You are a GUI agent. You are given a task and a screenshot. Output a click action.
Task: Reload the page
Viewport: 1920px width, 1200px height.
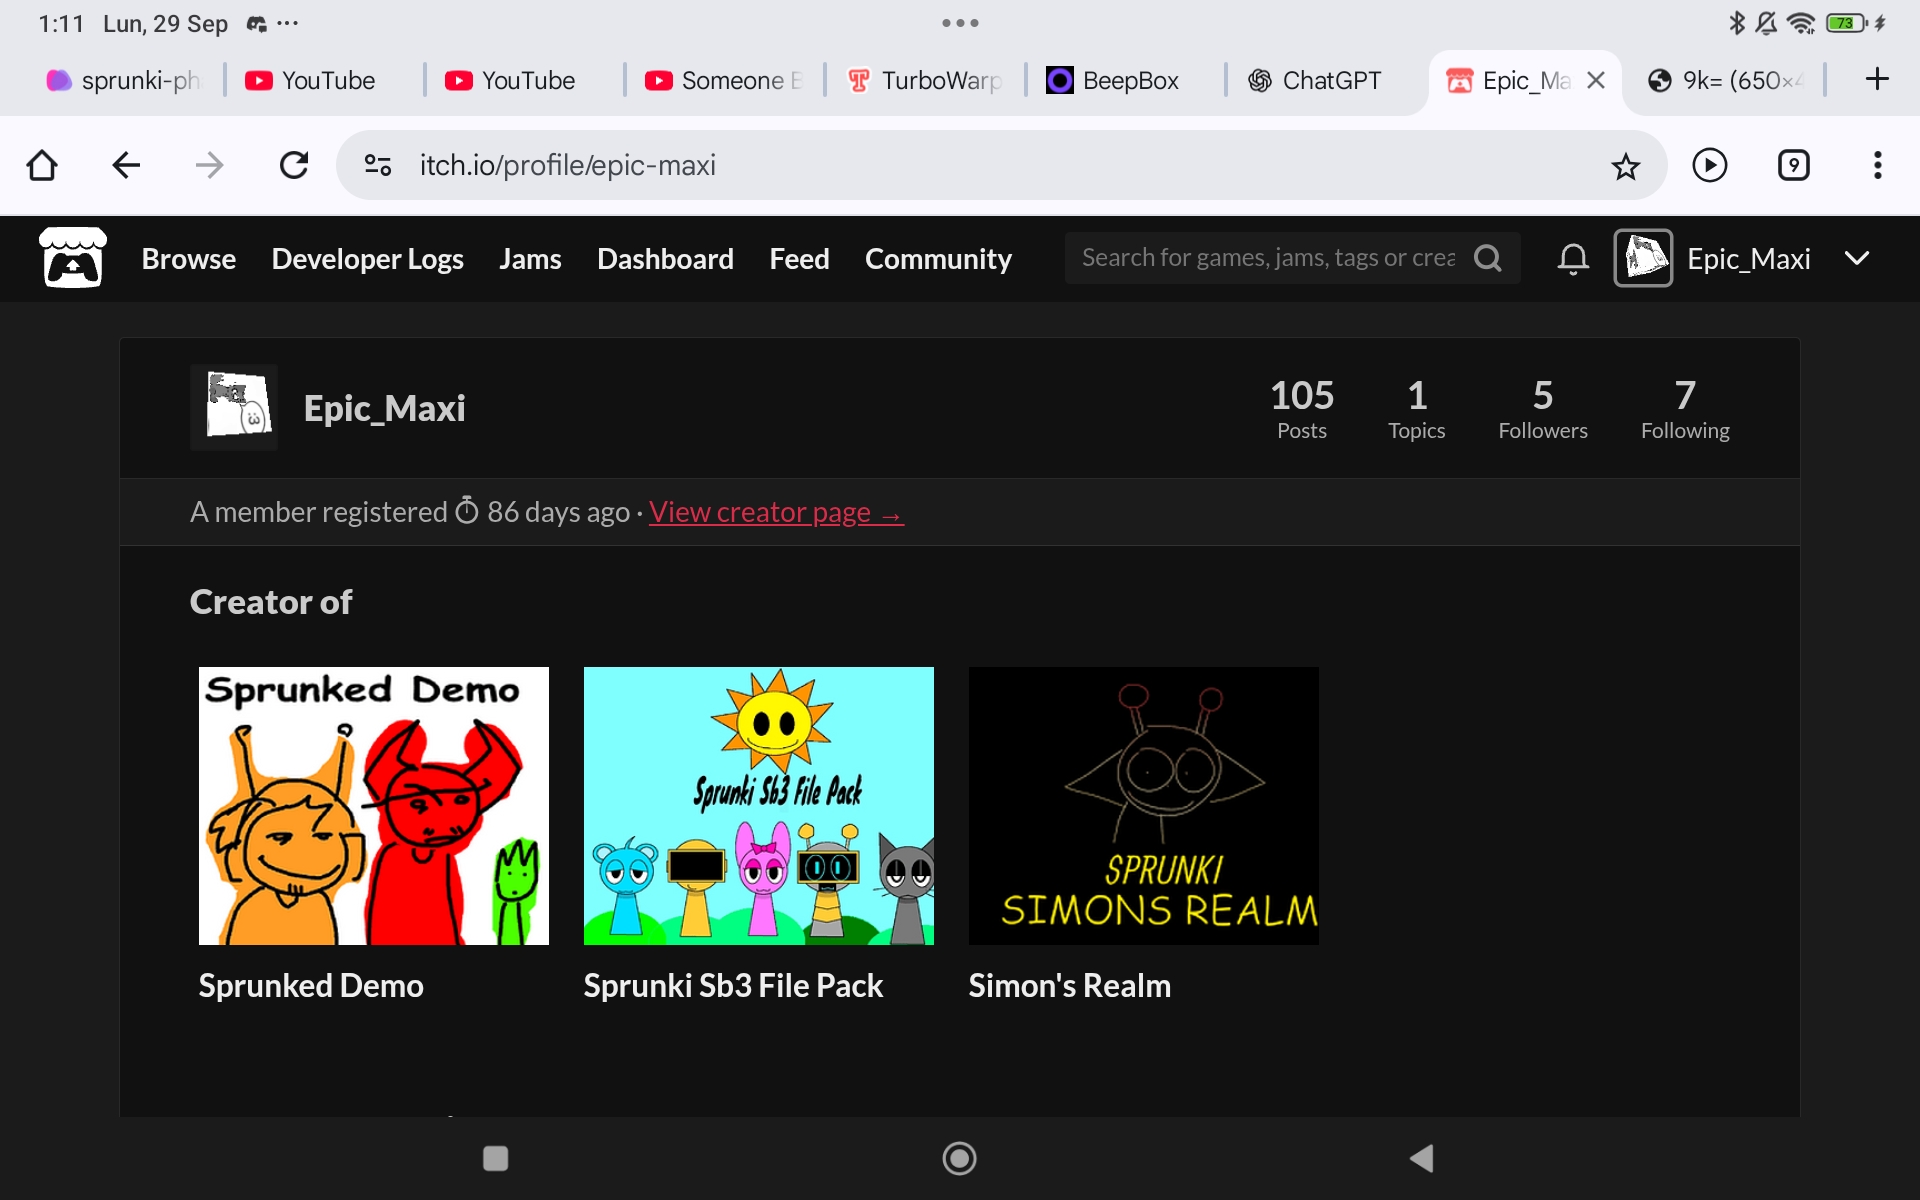point(294,166)
